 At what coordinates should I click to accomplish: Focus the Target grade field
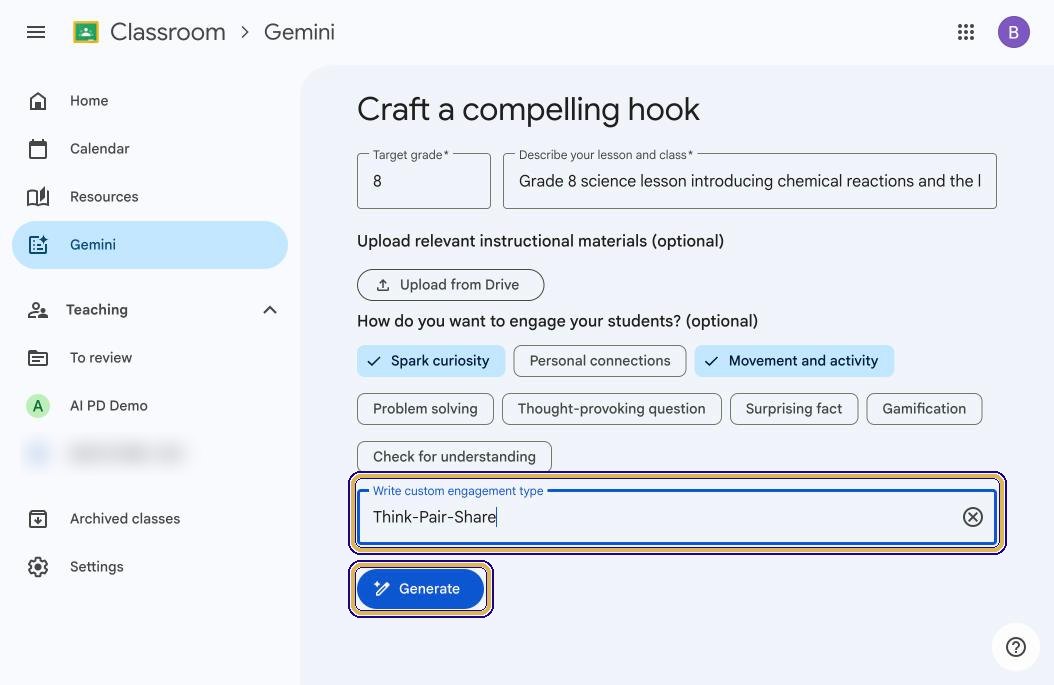pos(423,181)
